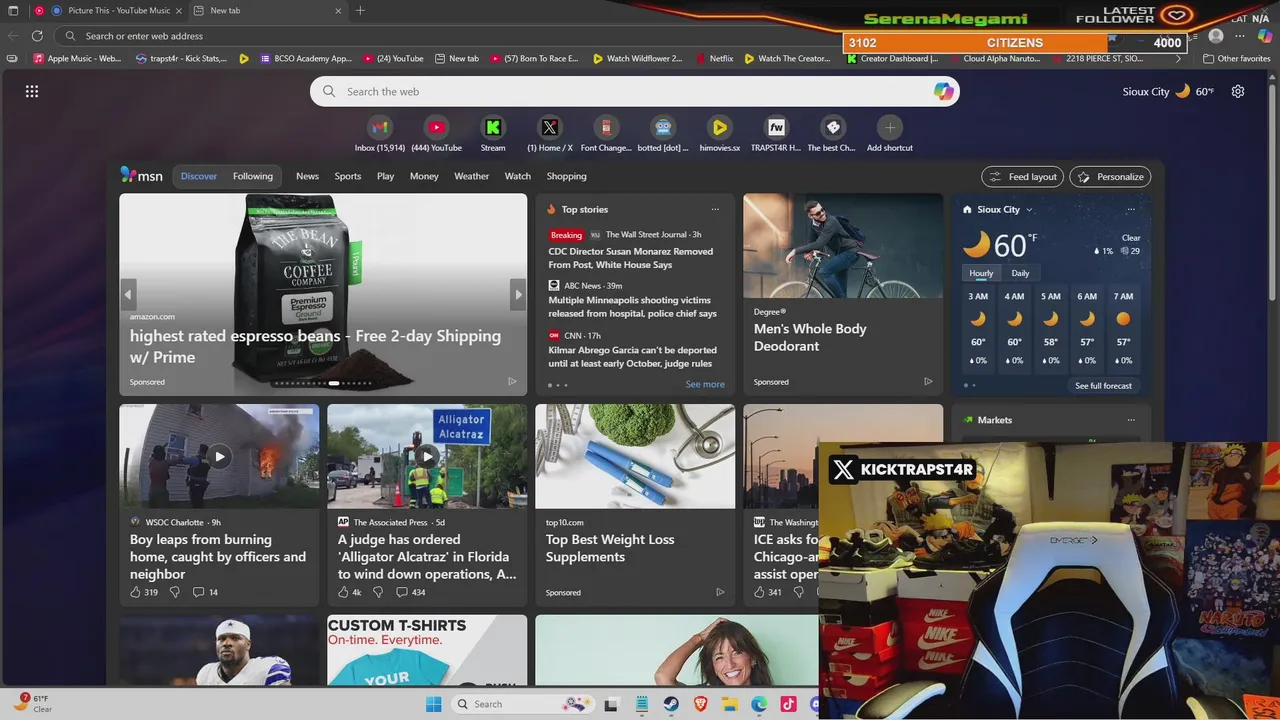Launch Steam from the taskbar
The width and height of the screenshot is (1280, 720).
point(671,704)
